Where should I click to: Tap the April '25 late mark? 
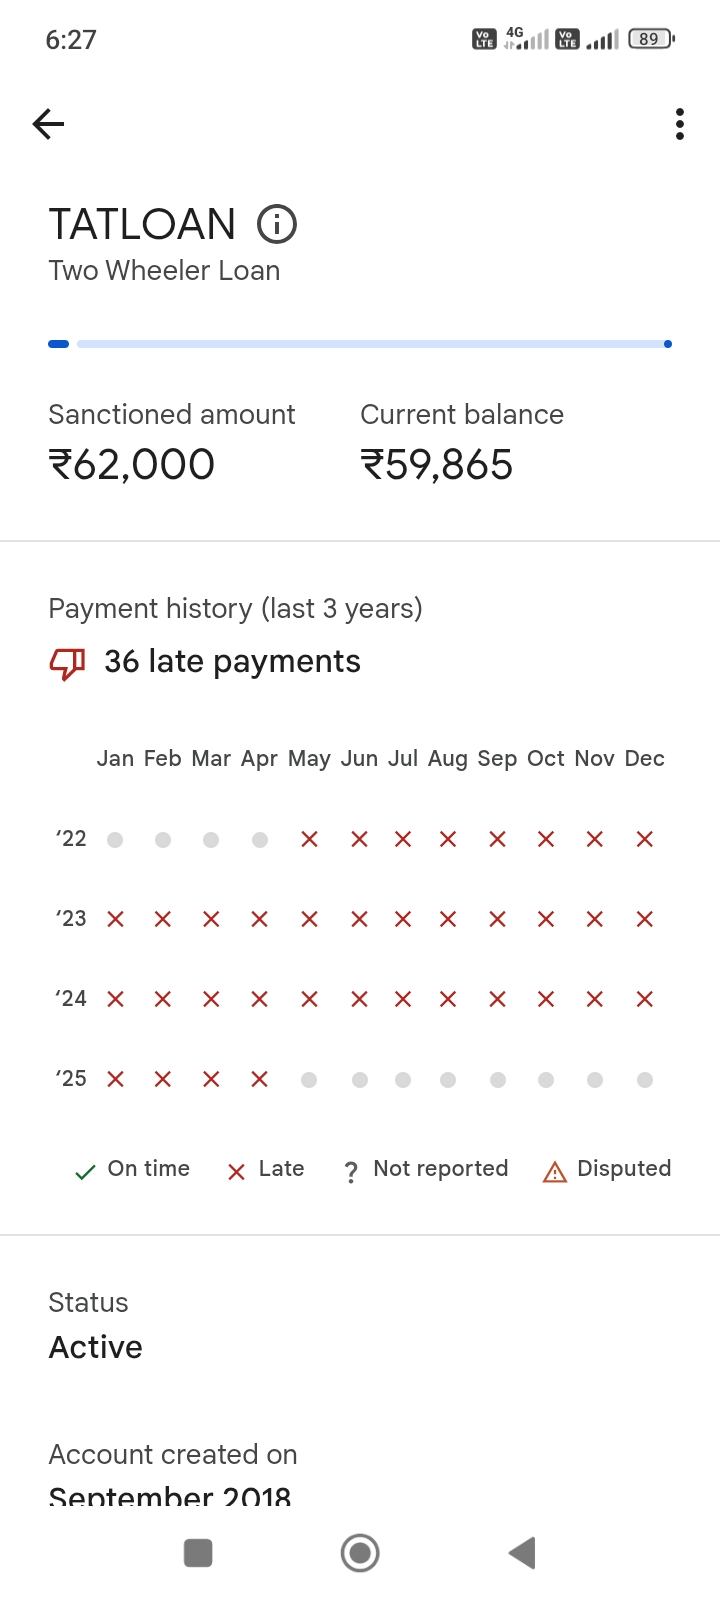[260, 1079]
